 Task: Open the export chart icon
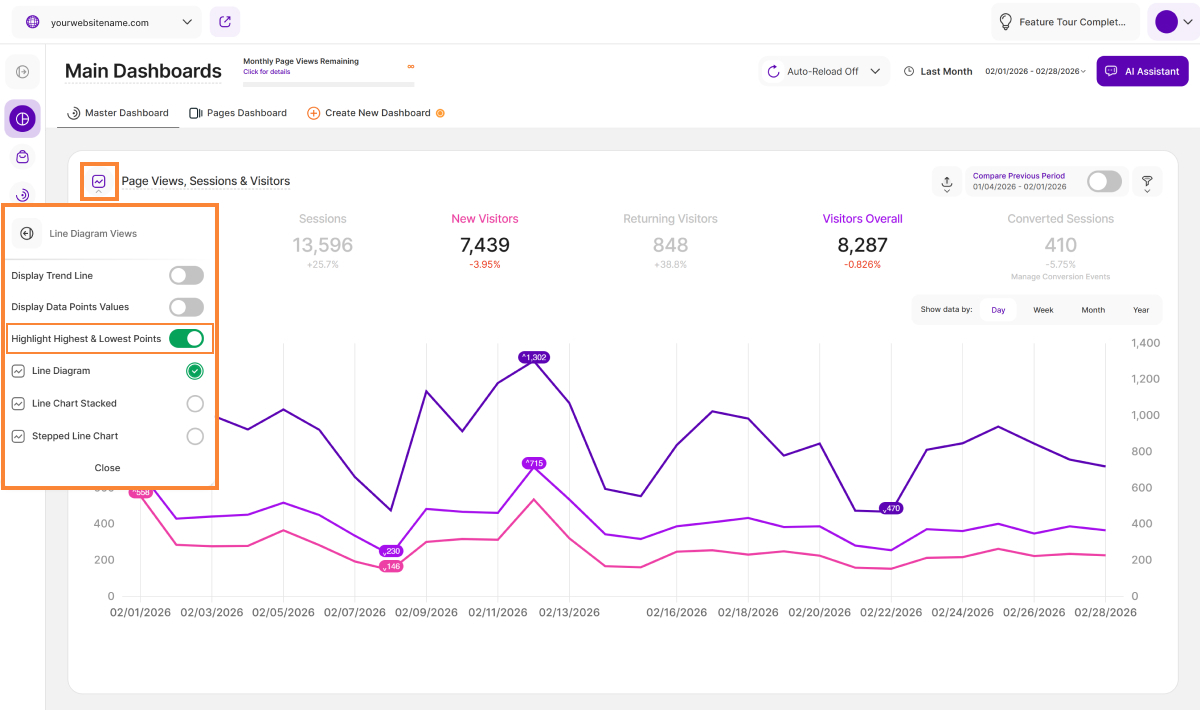[x=946, y=182]
